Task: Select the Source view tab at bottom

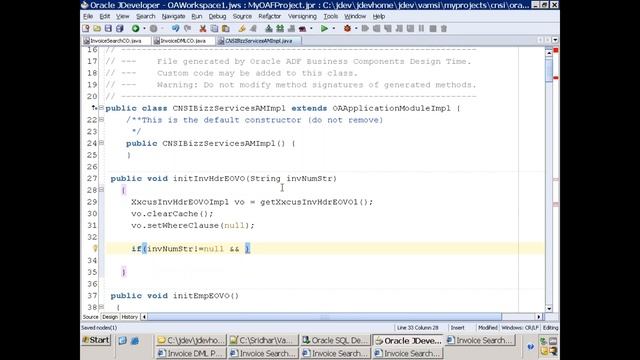Action: tap(90, 317)
